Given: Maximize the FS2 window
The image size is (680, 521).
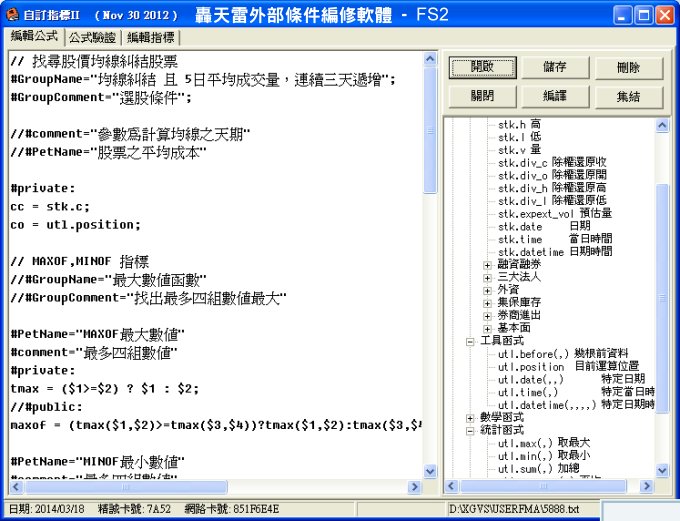Looking at the screenshot, I should pyautogui.click(x=644, y=16).
